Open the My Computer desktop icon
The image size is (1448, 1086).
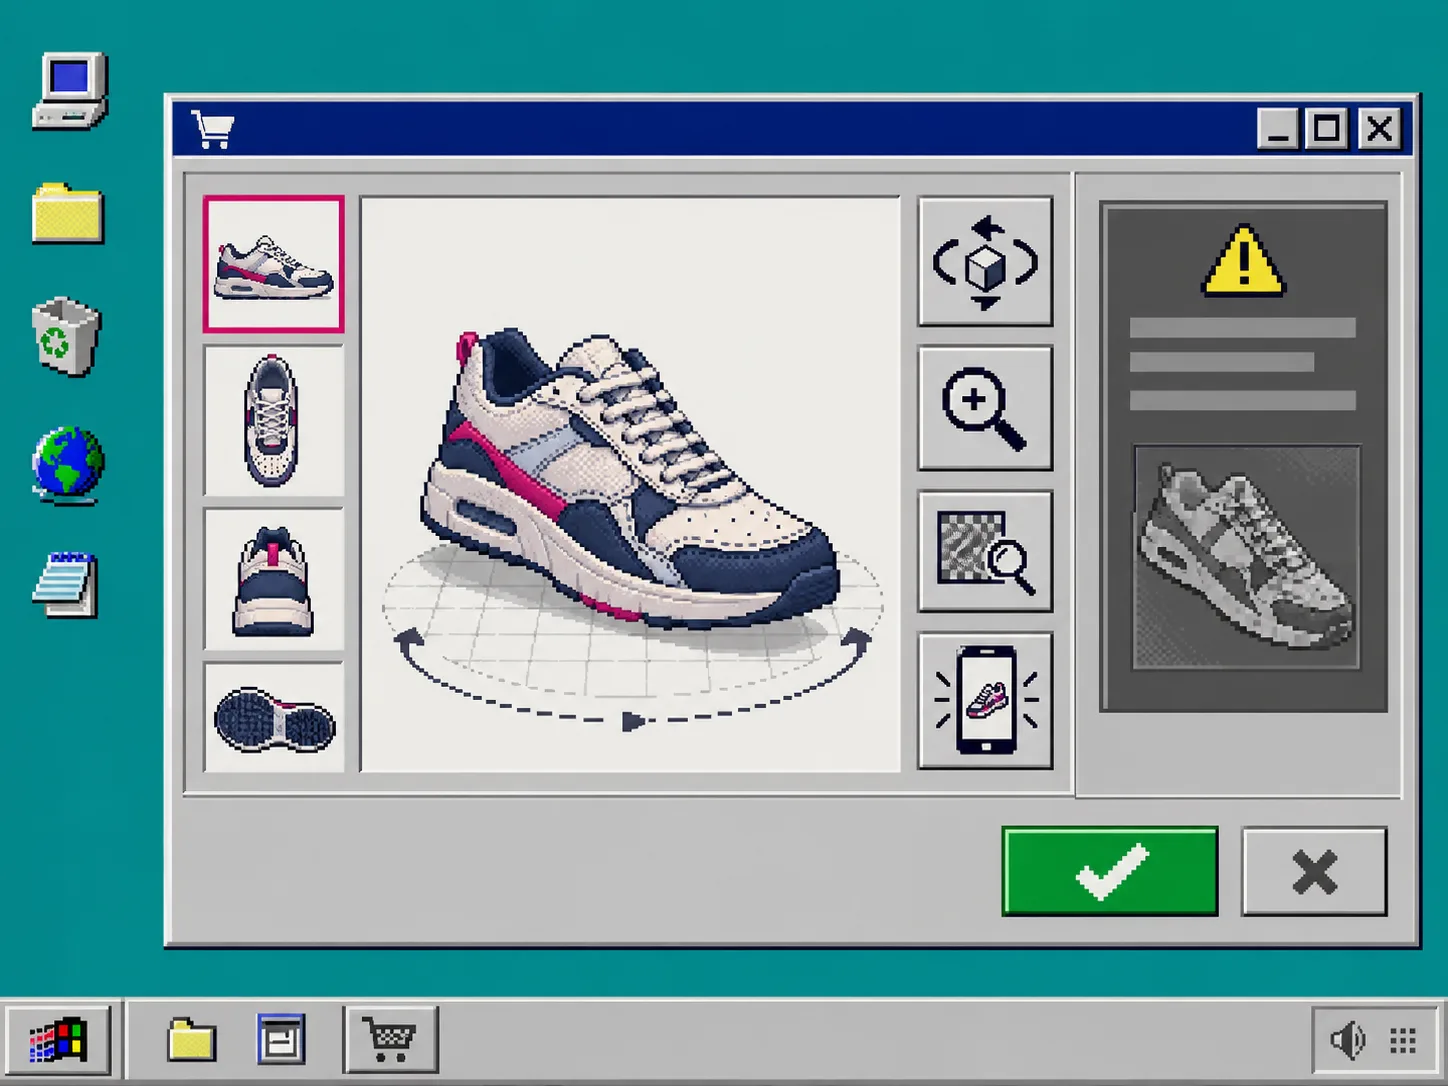point(69,91)
